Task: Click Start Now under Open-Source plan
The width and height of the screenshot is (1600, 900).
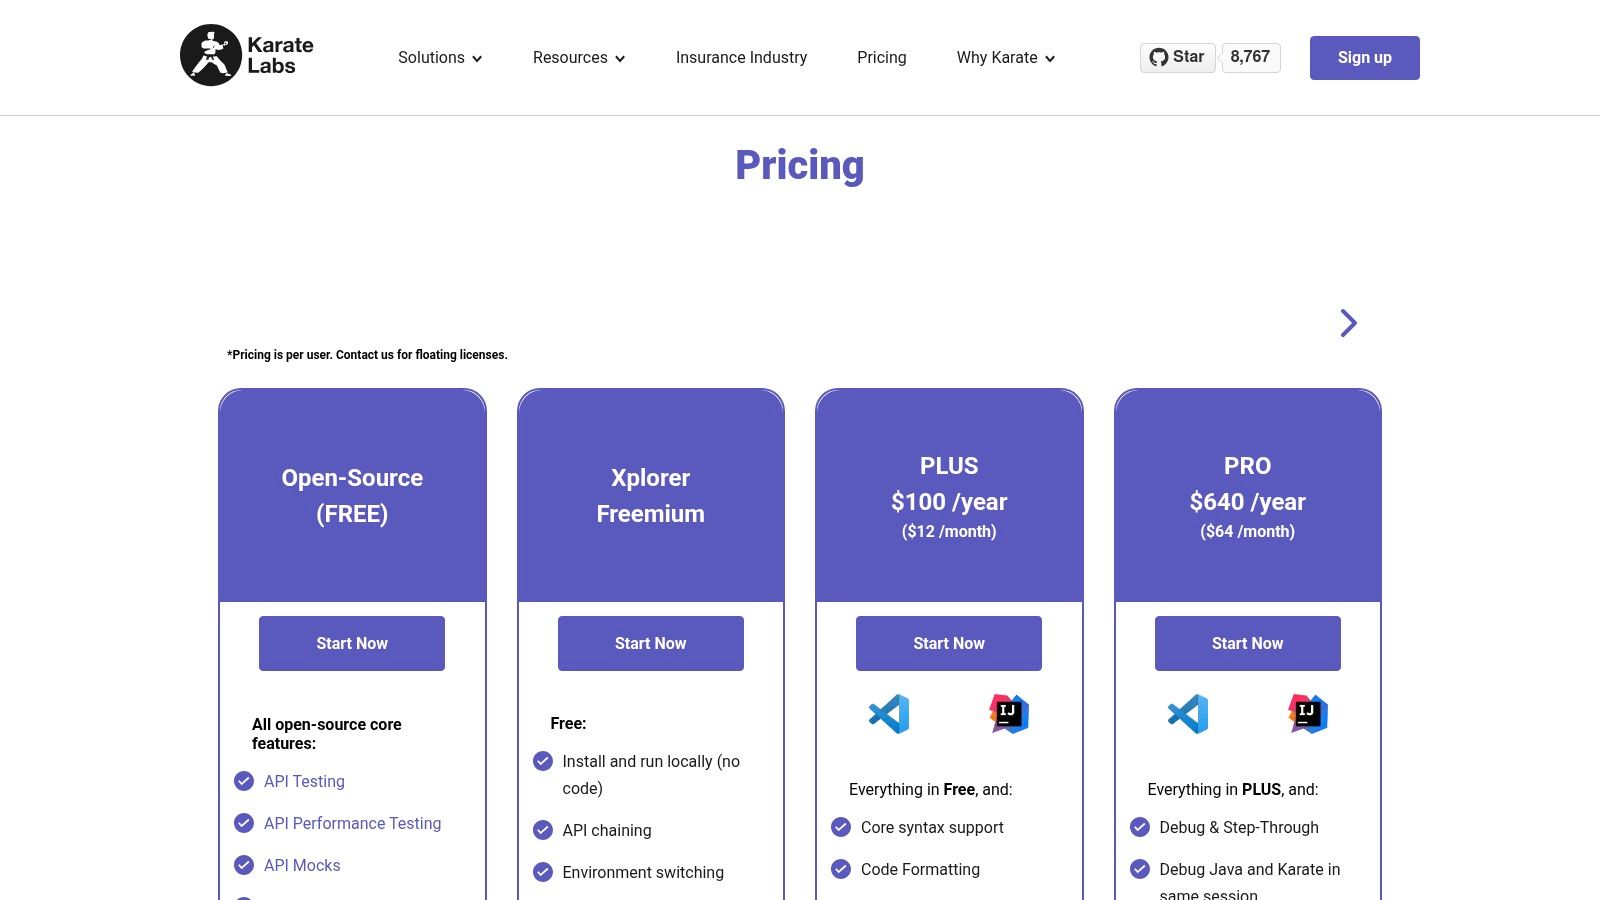Action: (x=352, y=643)
